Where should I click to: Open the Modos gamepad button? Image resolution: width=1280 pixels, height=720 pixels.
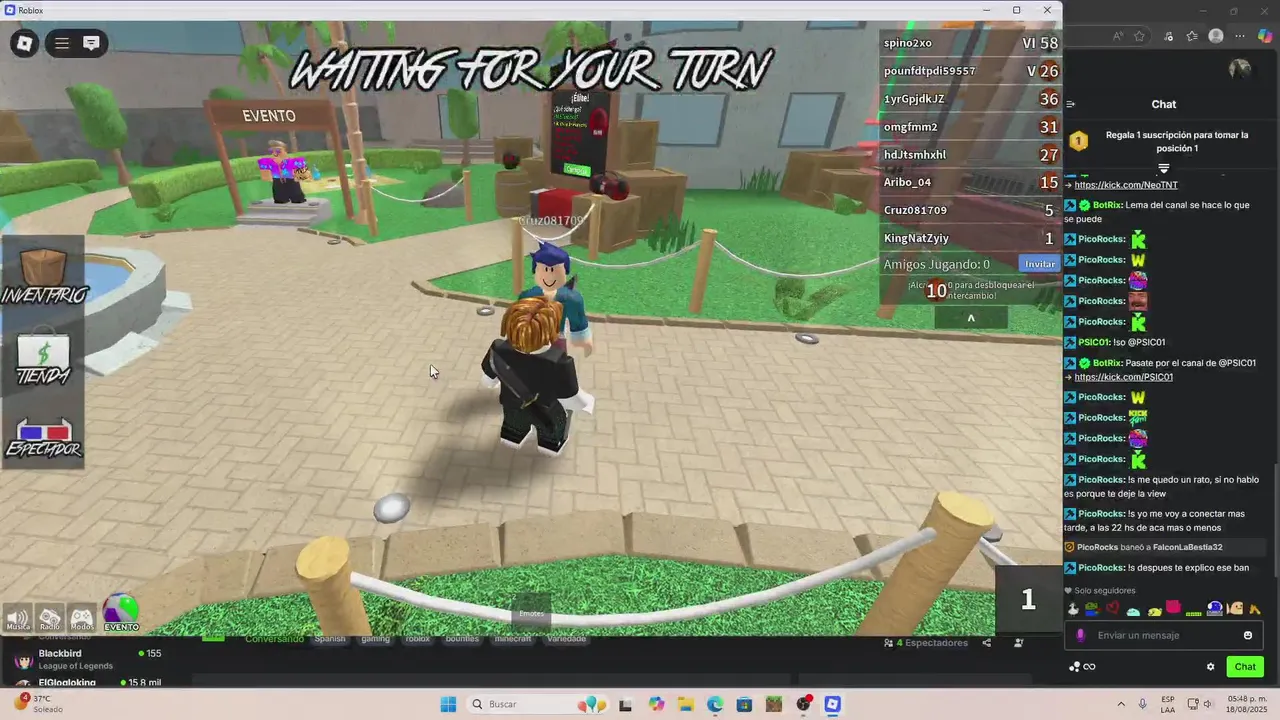click(82, 619)
